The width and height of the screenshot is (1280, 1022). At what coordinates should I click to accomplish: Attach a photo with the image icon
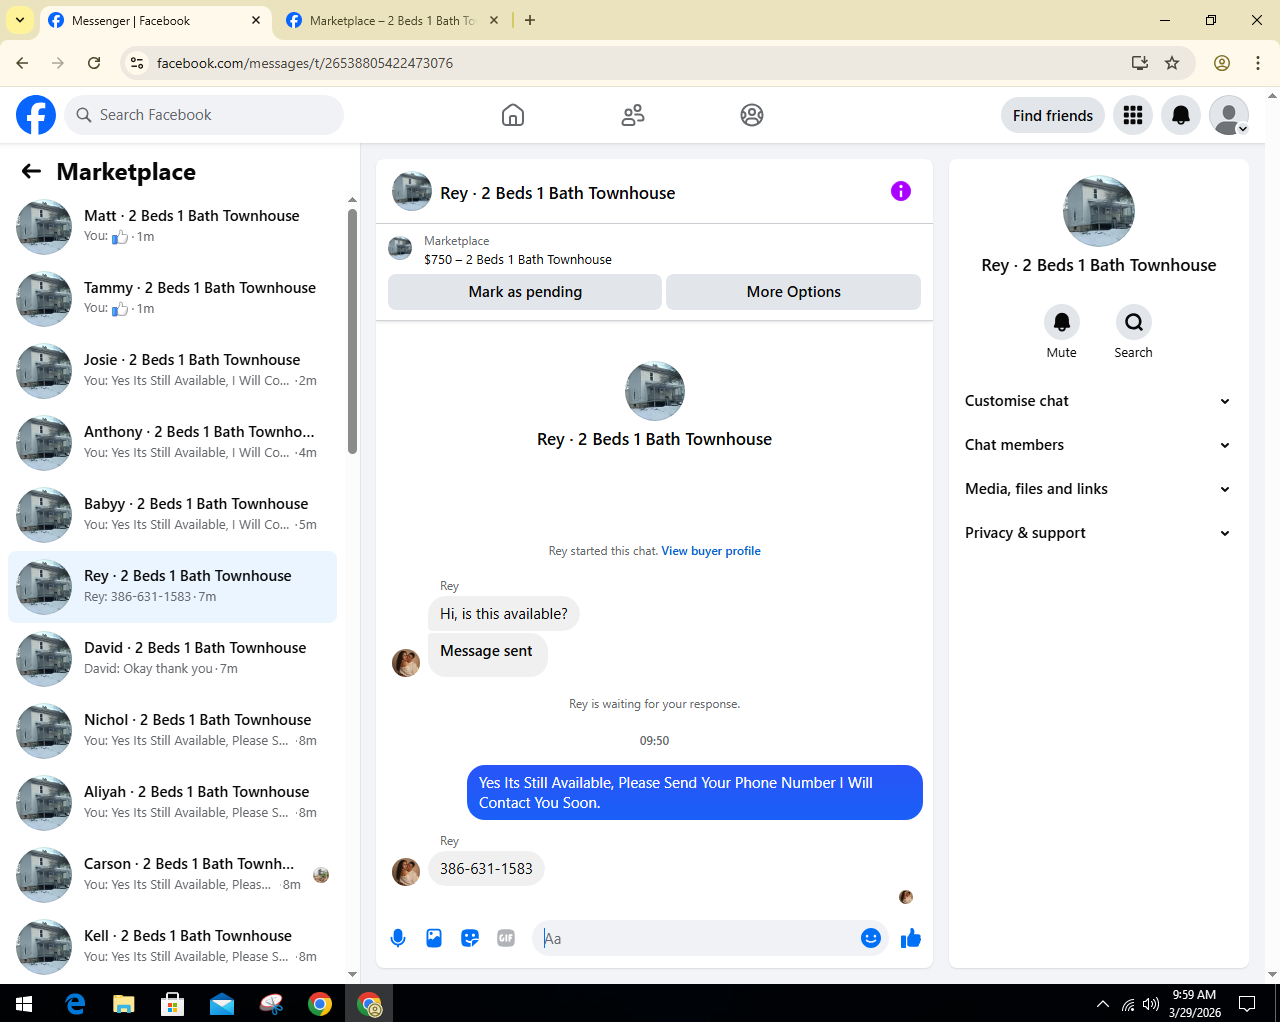click(434, 938)
